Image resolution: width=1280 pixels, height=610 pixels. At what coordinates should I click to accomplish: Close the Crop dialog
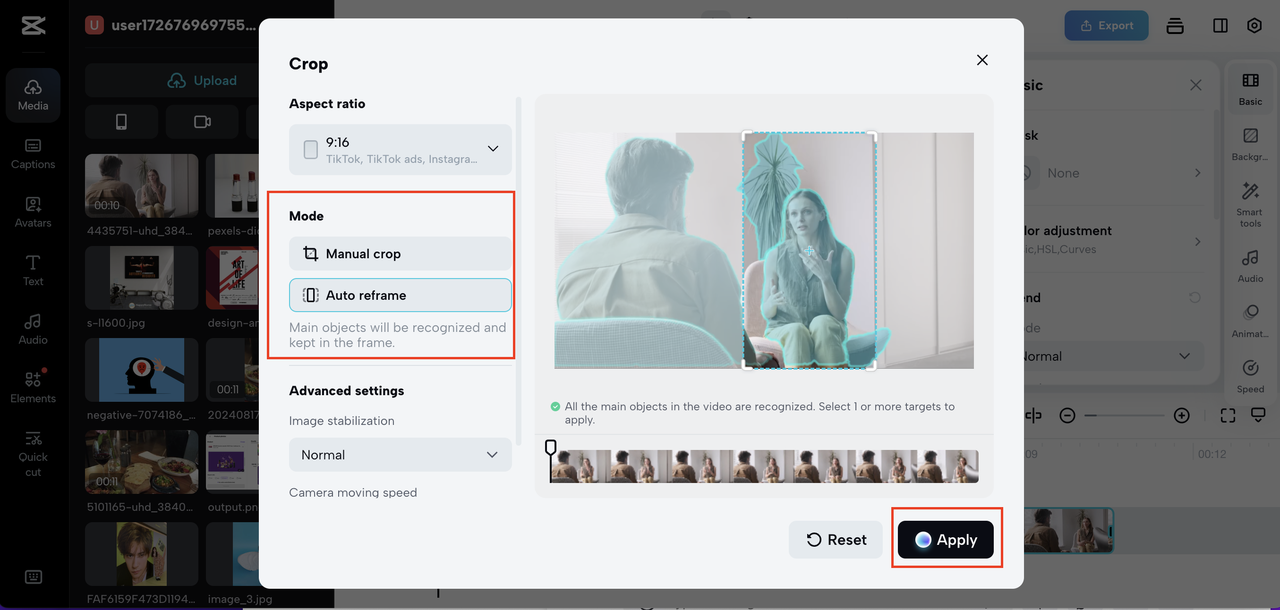[982, 60]
